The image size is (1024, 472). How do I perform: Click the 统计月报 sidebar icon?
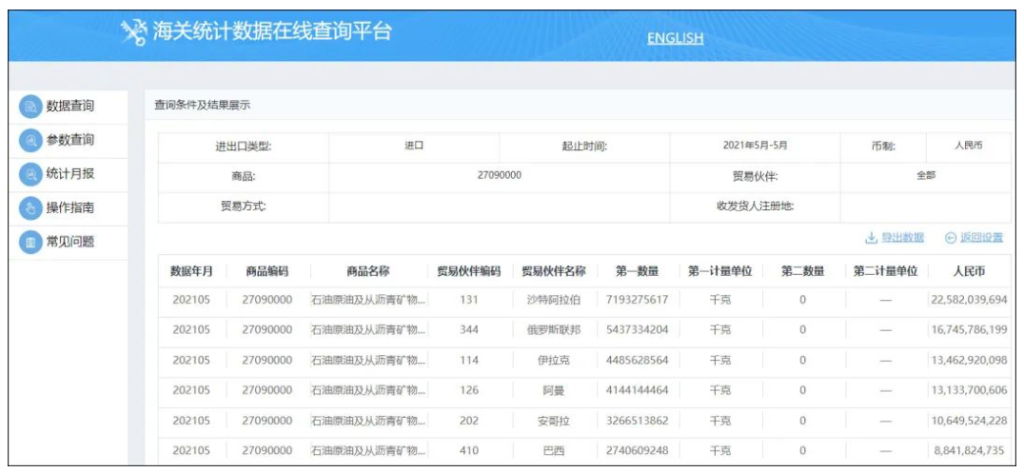(30, 174)
